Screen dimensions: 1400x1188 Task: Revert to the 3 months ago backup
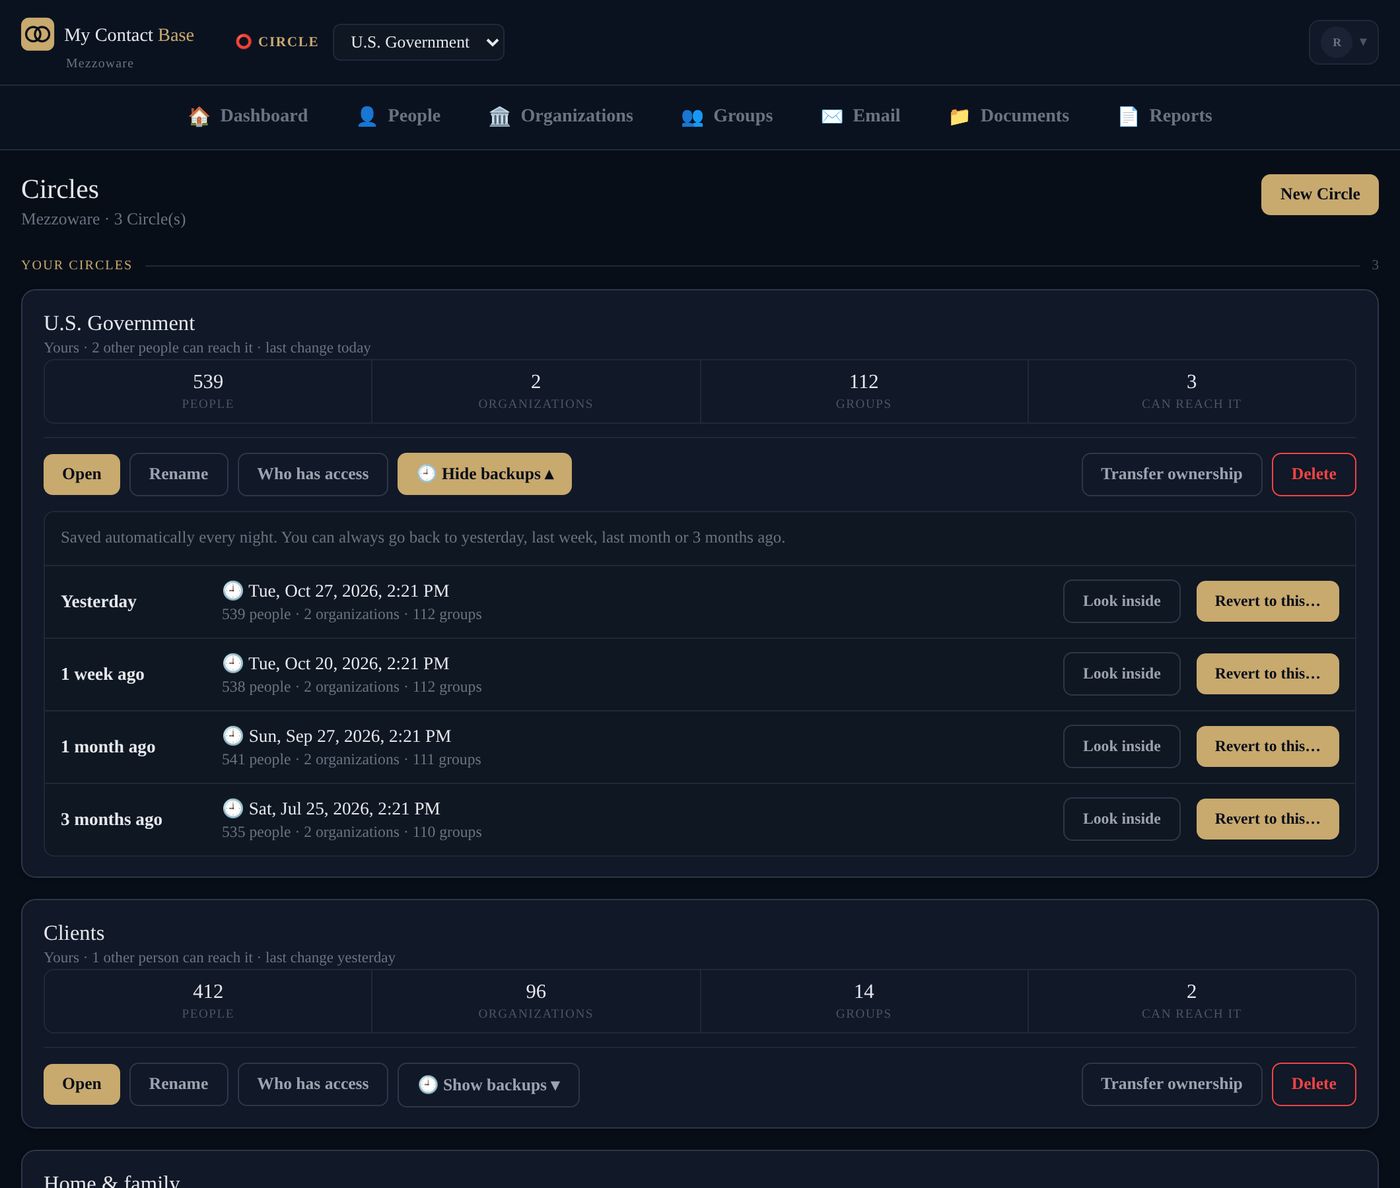coord(1268,819)
